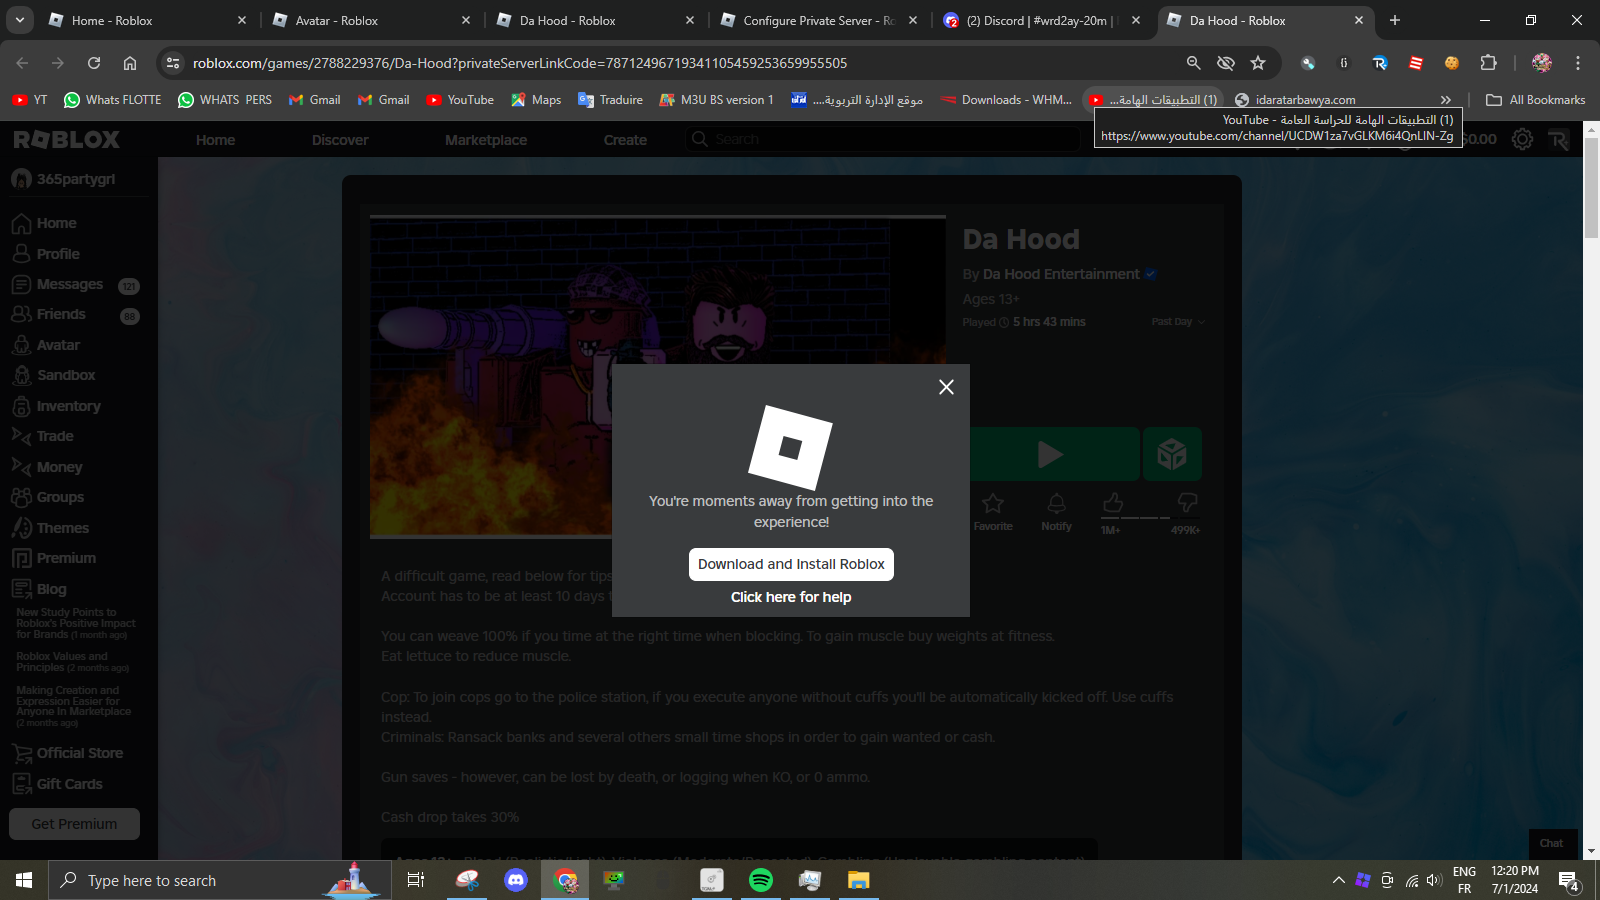Open Money in left sidebar
This screenshot has width=1600, height=900.
pos(48,467)
